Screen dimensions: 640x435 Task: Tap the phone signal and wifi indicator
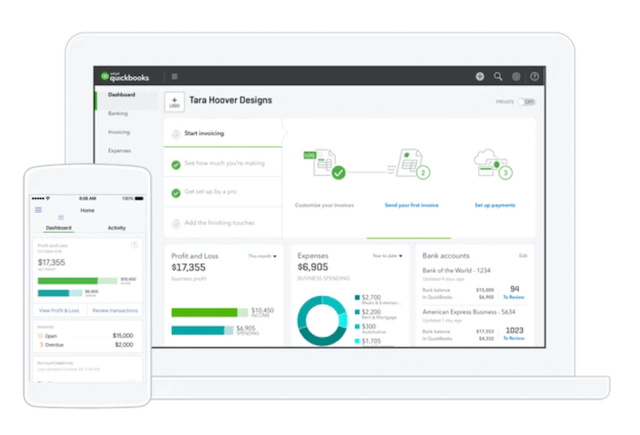41,198
